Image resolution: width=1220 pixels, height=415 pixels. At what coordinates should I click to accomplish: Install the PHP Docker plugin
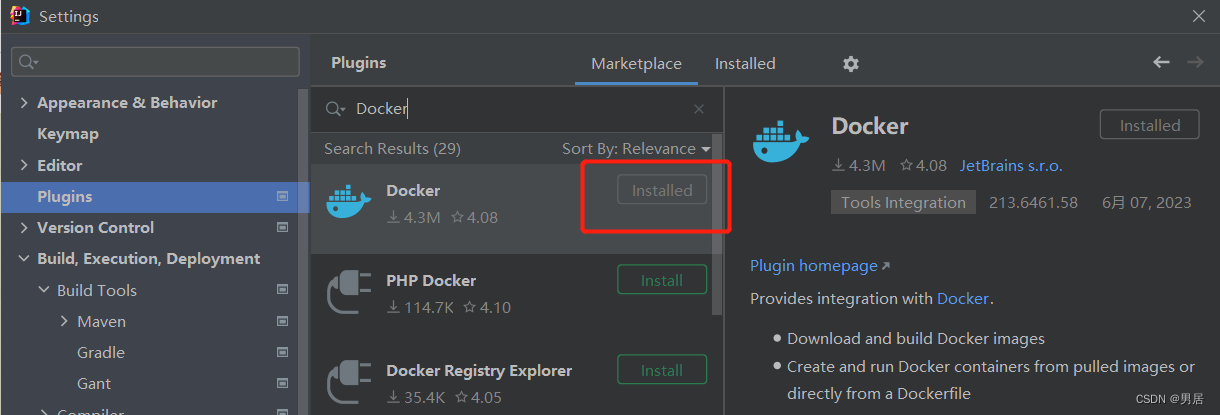[x=662, y=280]
